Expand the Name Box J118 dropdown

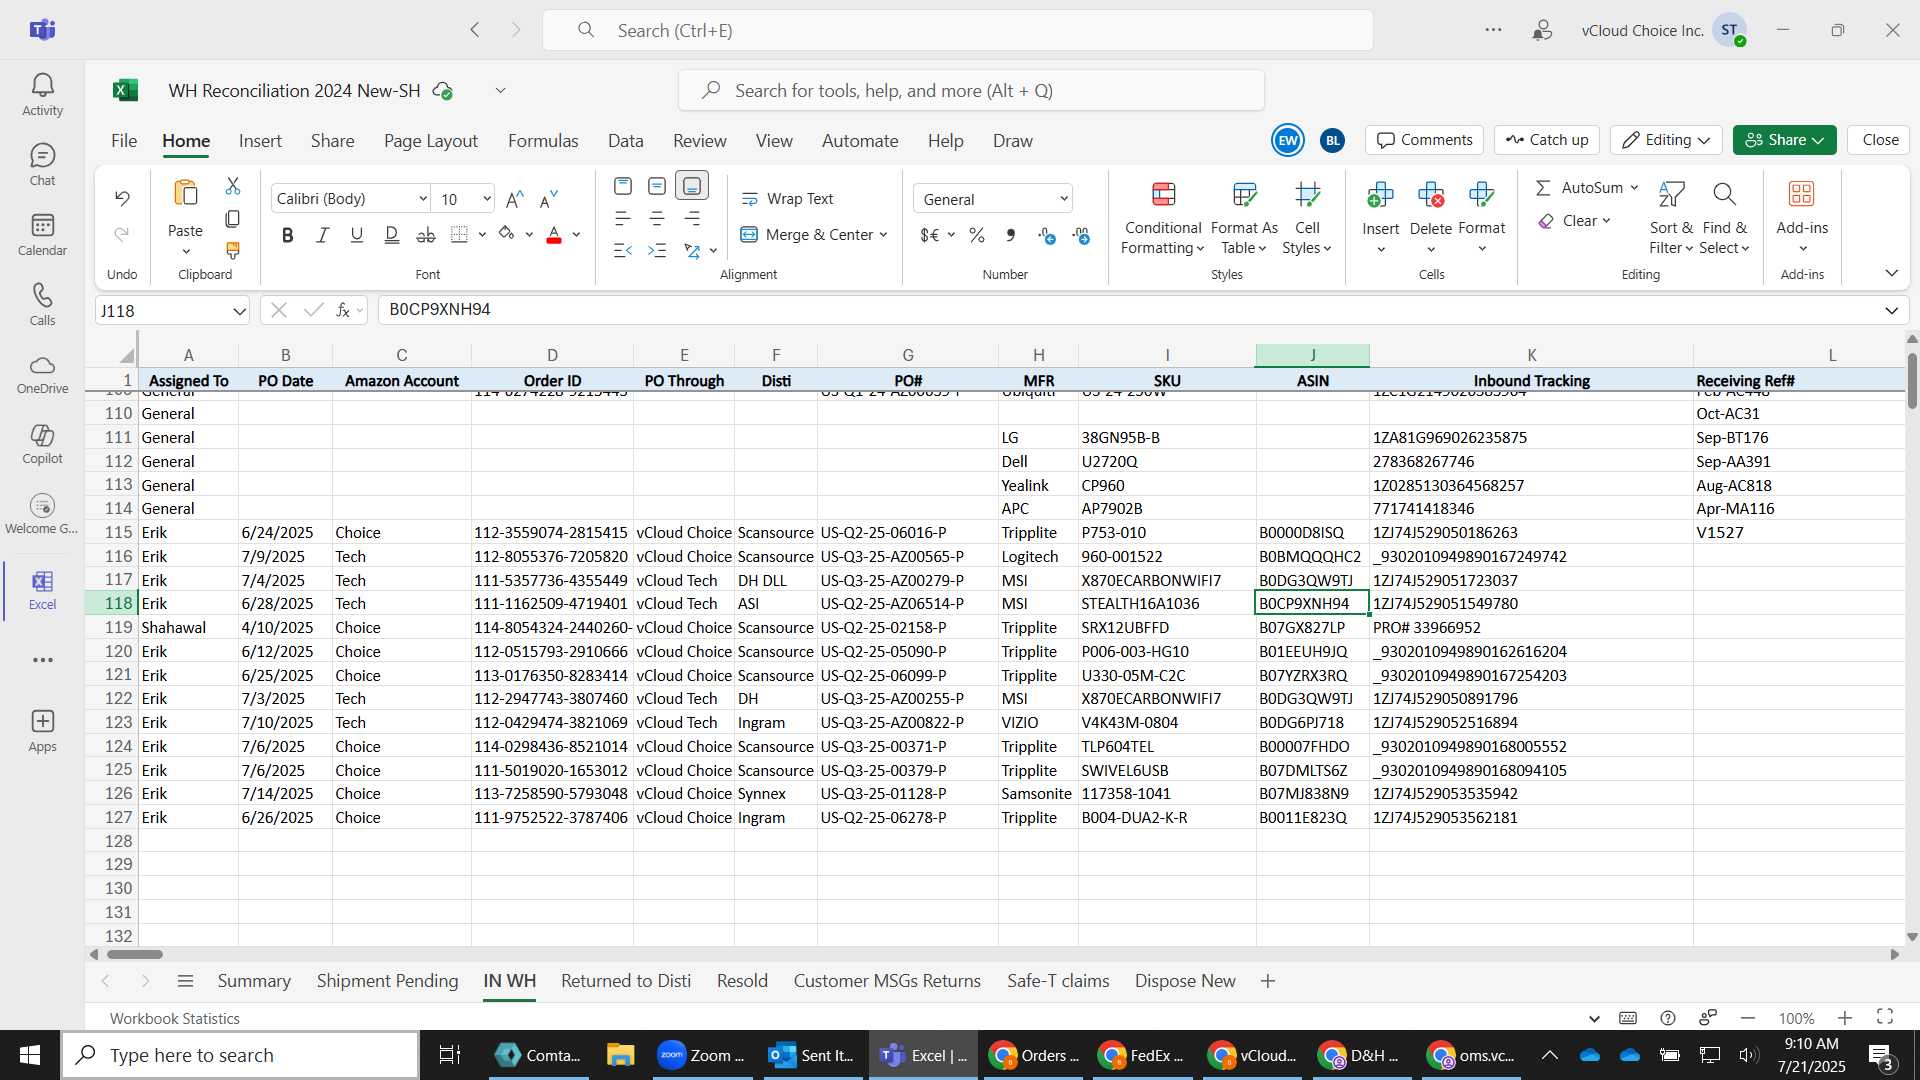239,311
